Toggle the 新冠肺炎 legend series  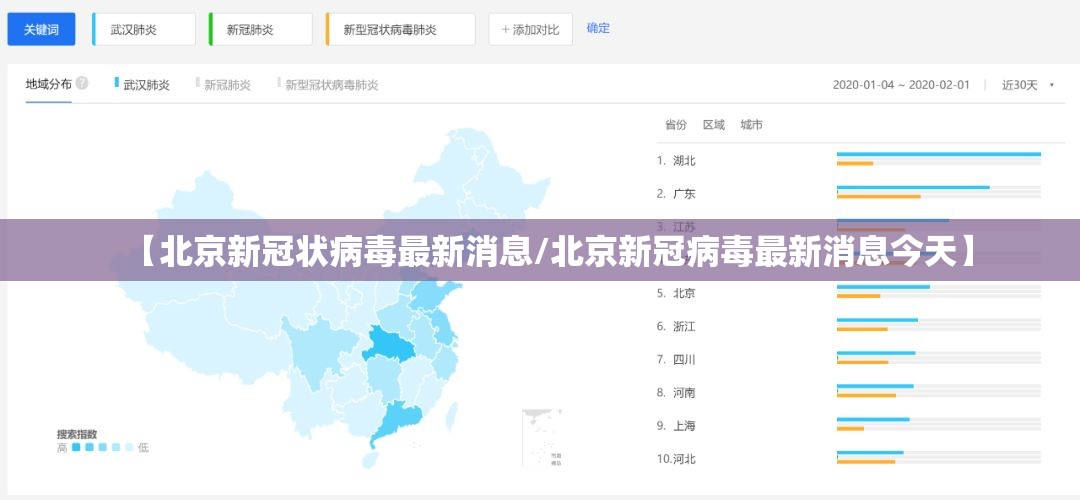point(224,85)
